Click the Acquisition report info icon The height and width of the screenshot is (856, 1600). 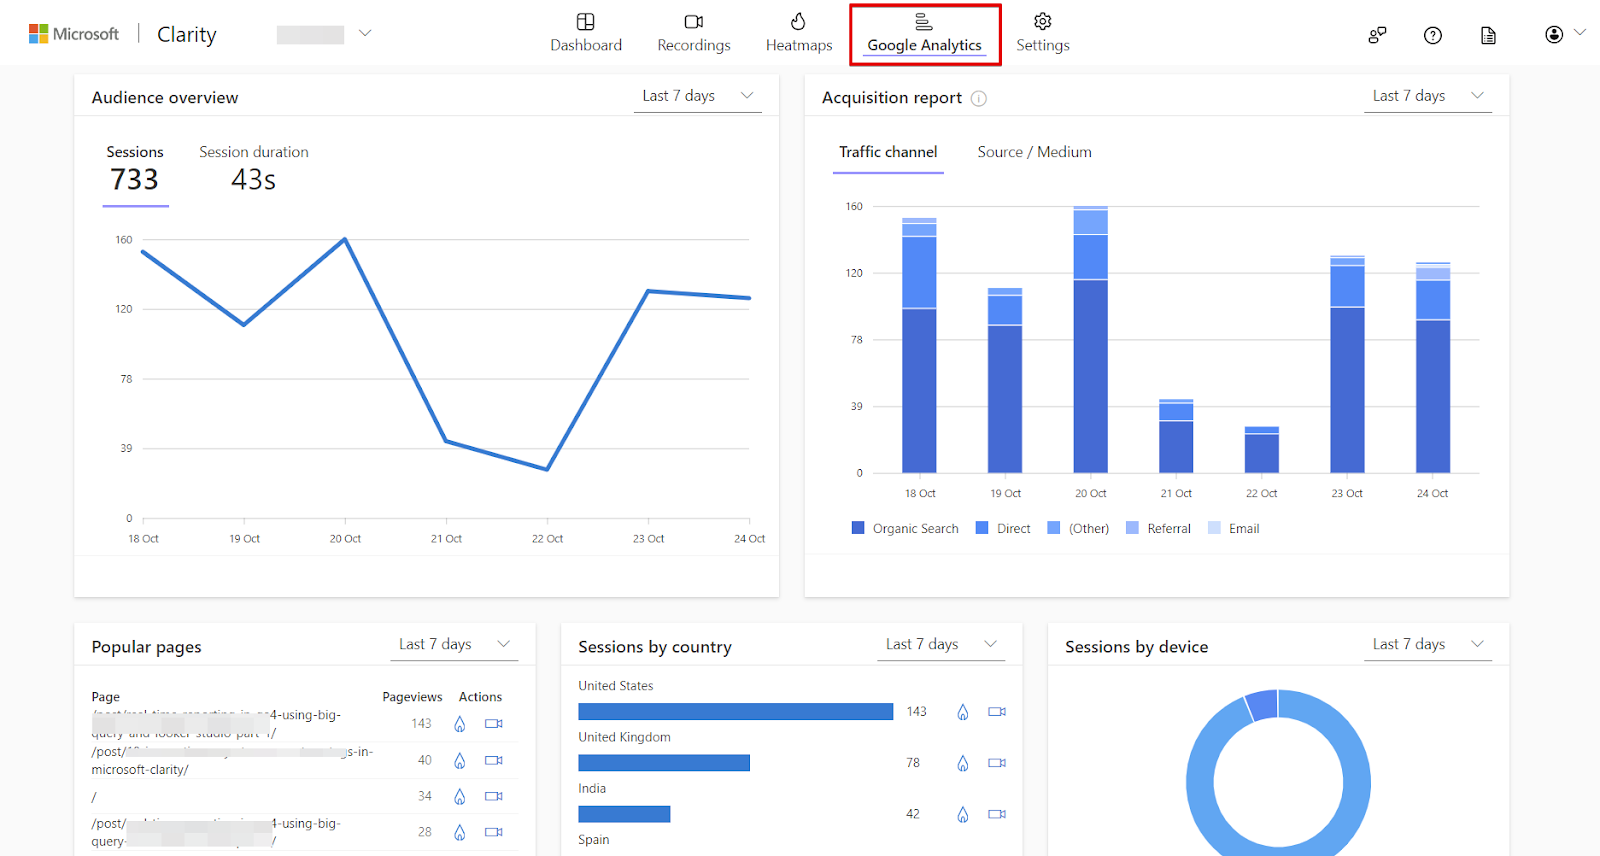point(979,98)
